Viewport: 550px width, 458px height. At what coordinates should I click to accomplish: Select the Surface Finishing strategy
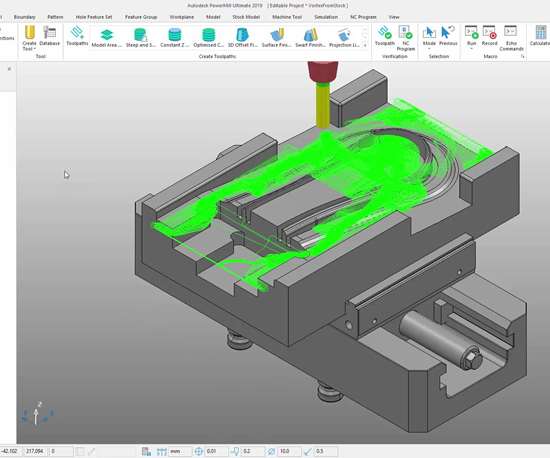276,38
